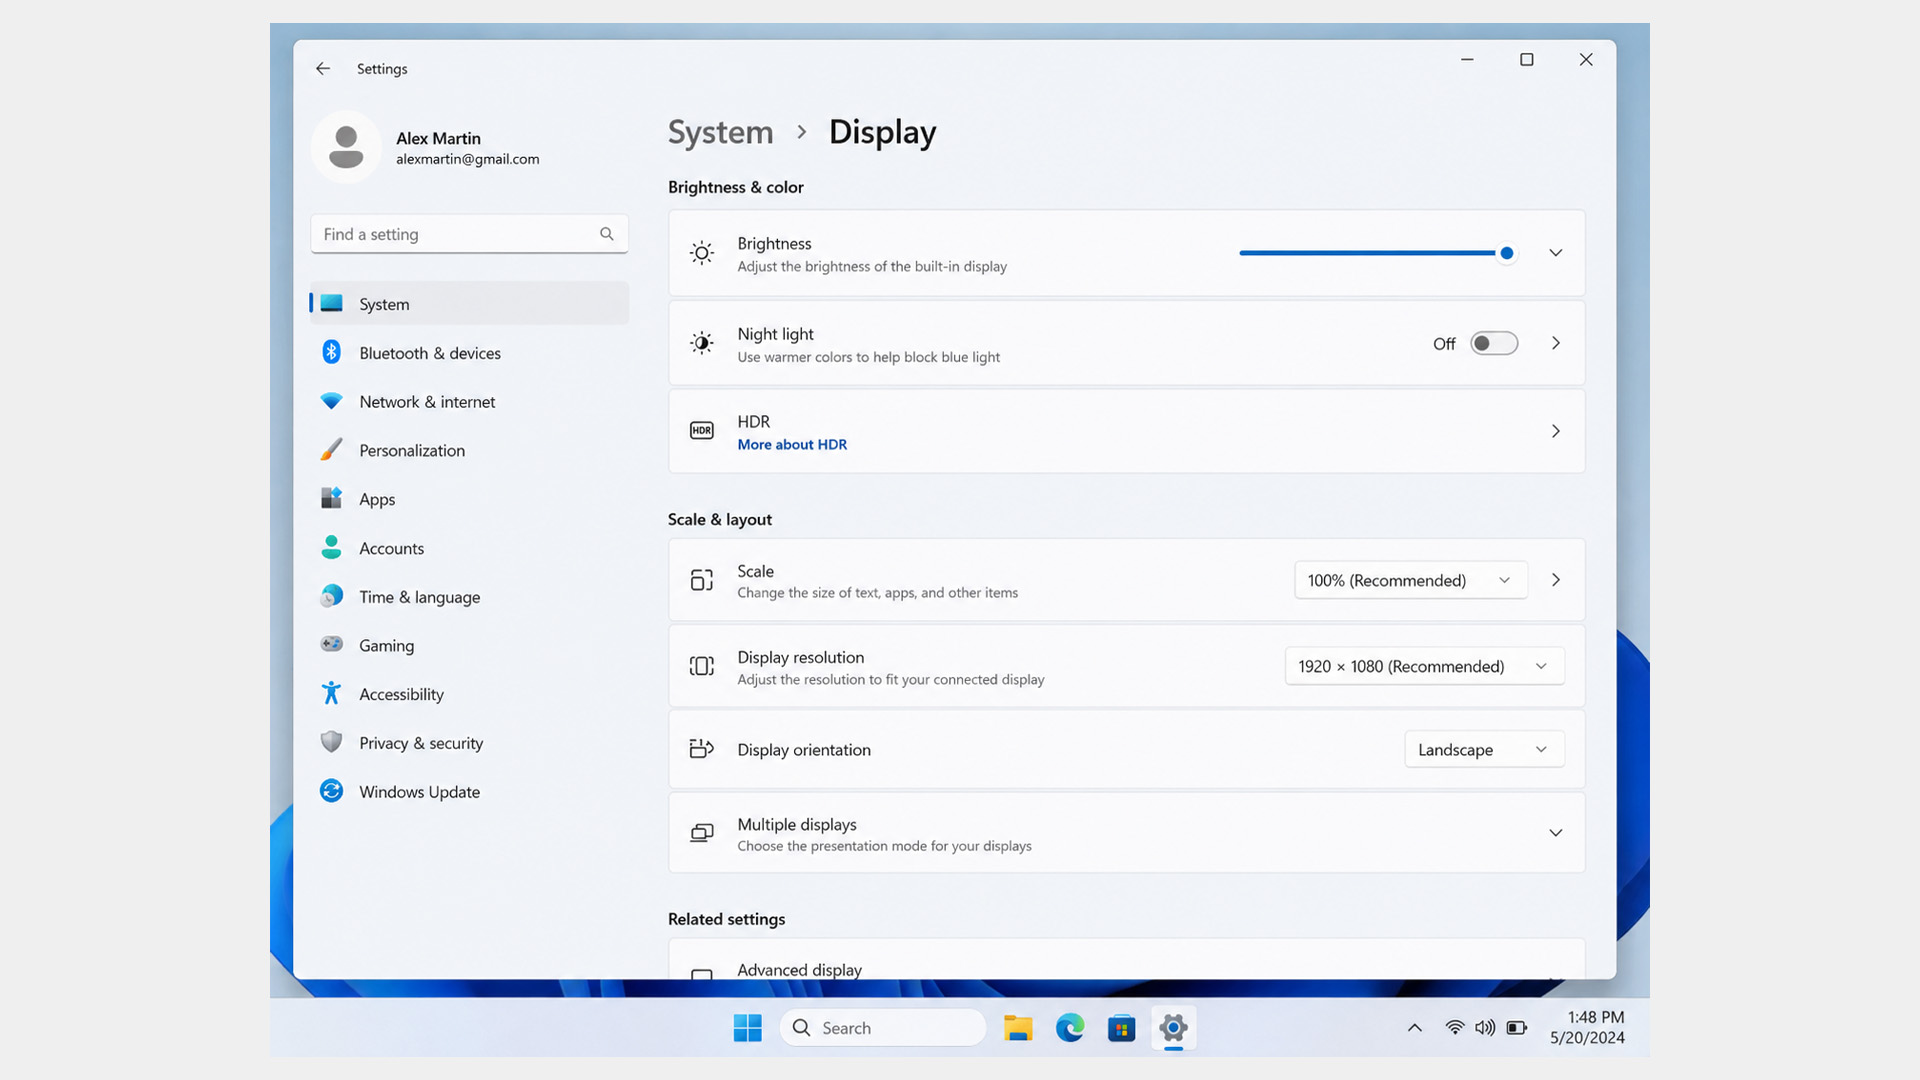Click the wifi tray icon
Screen dimensions: 1920x1080
[x=1454, y=1028]
